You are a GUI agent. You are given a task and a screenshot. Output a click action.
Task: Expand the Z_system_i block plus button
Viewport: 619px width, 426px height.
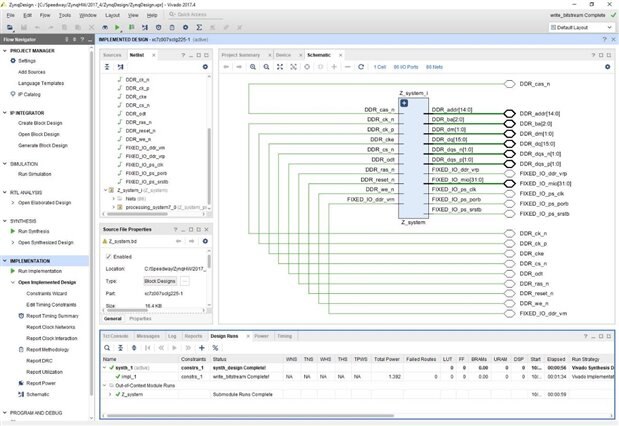point(403,103)
